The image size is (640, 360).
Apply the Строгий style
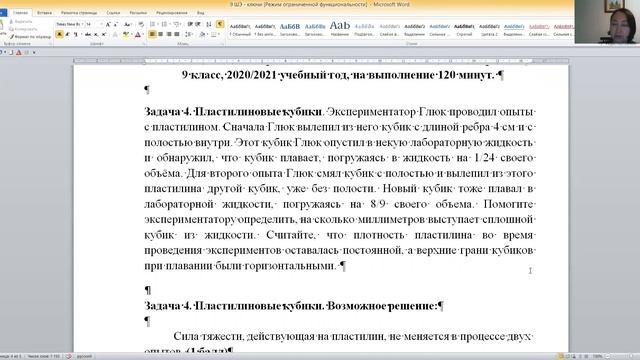464,29
